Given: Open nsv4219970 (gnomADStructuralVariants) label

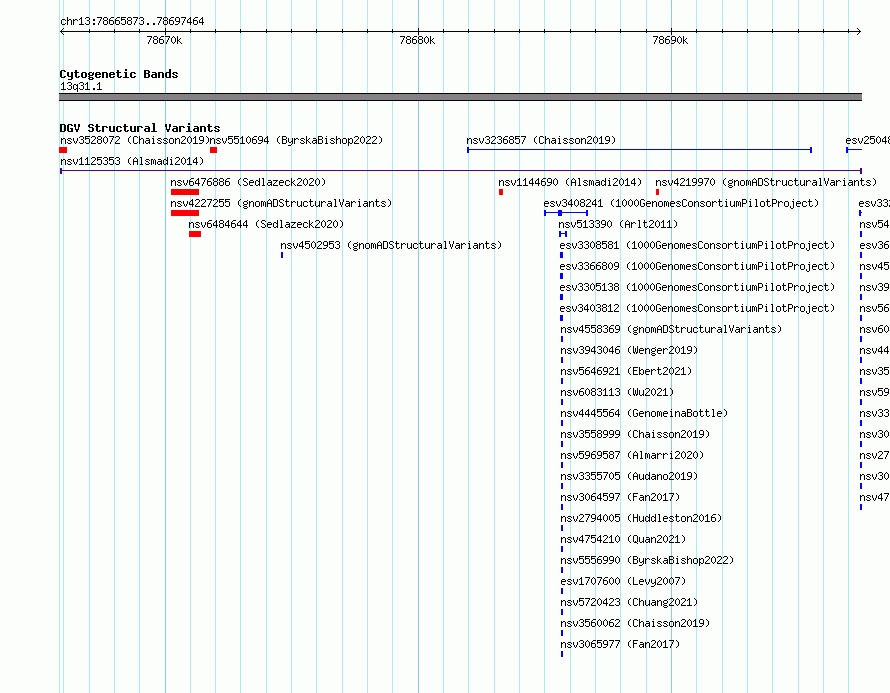Looking at the screenshot, I should click(766, 182).
